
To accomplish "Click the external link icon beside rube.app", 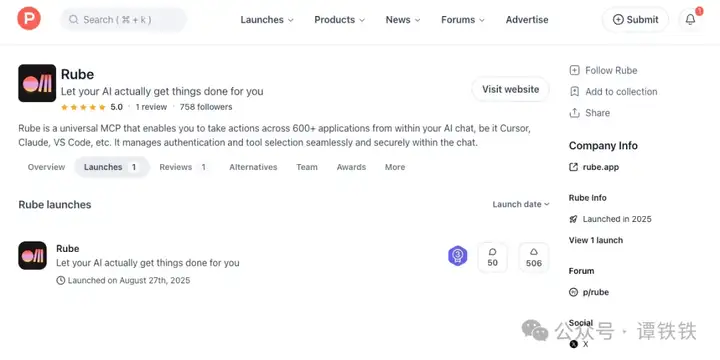I will click(574, 167).
